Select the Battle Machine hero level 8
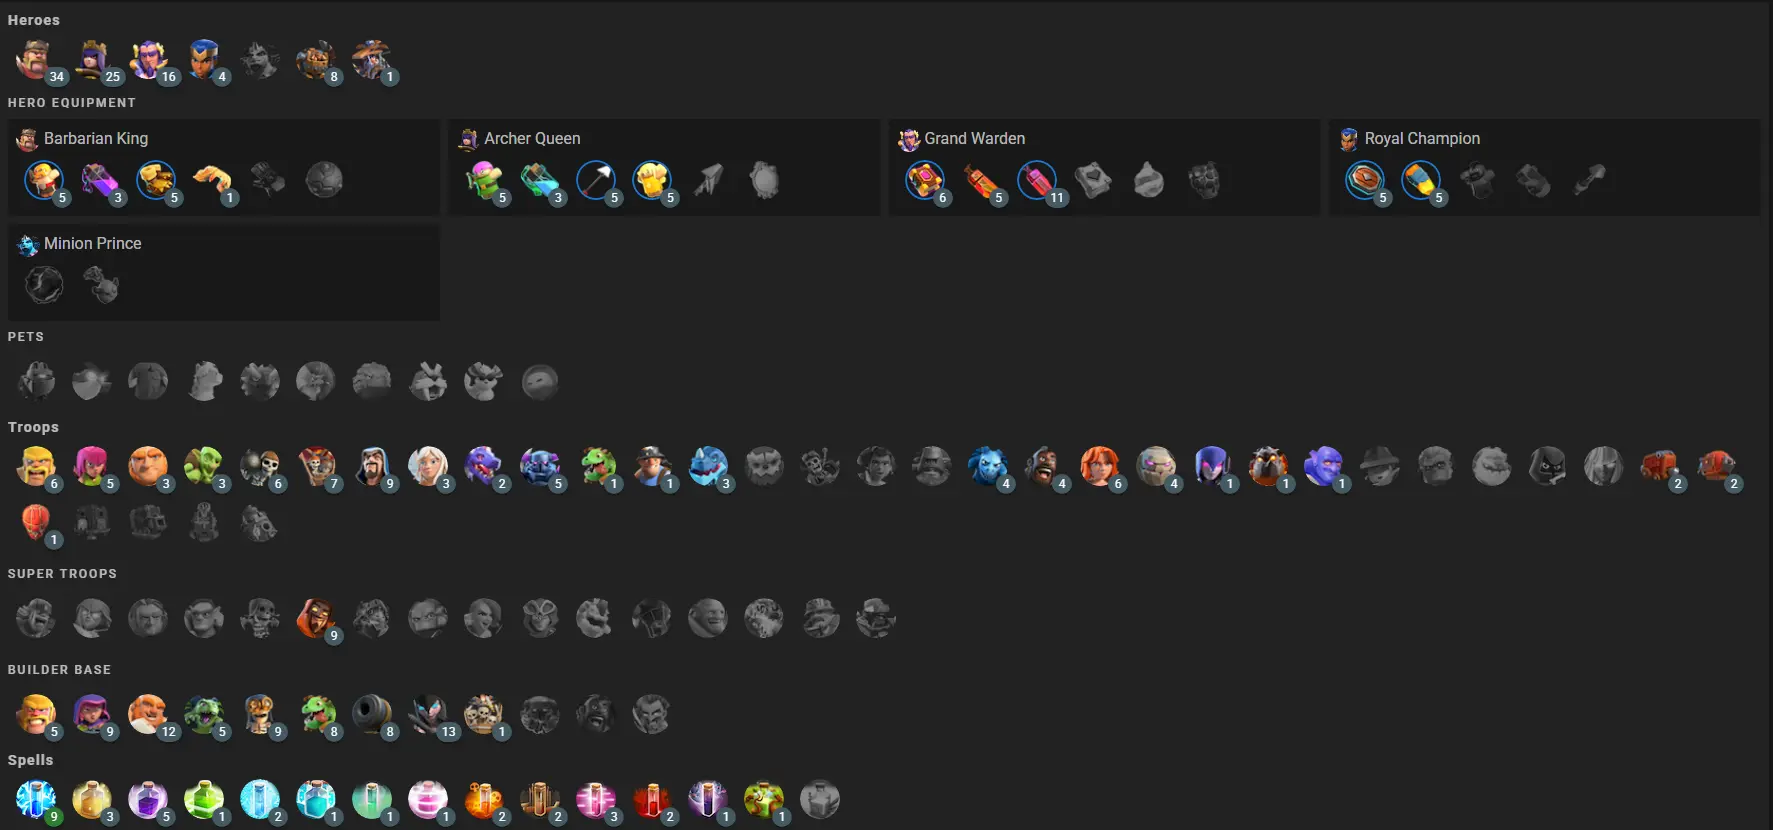Screen dimensions: 1773x830 pyautogui.click(x=316, y=61)
